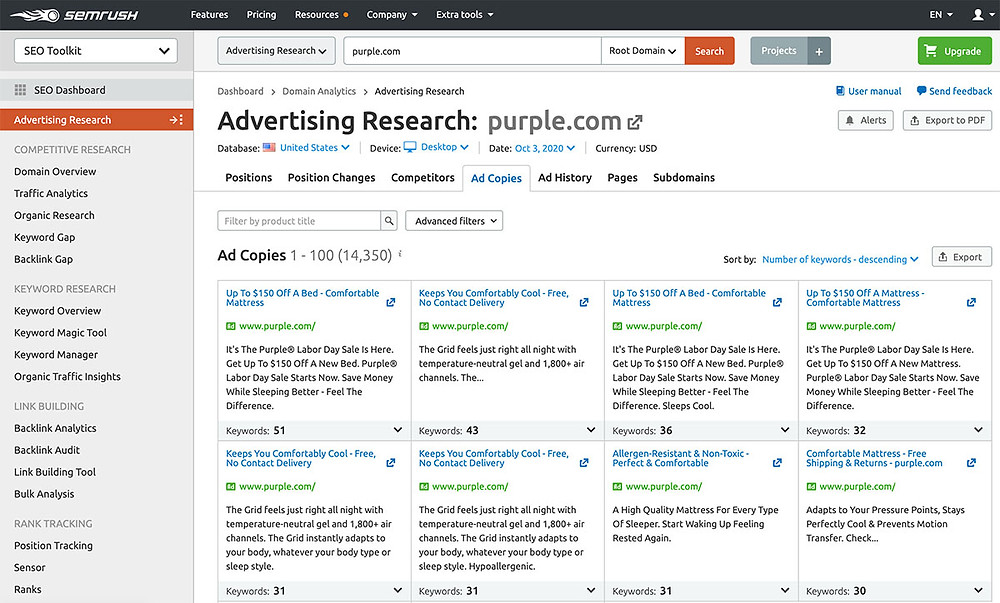Screen dimensions: 1000x603
Task: Open the United States database dropdown
Action: pos(314,147)
